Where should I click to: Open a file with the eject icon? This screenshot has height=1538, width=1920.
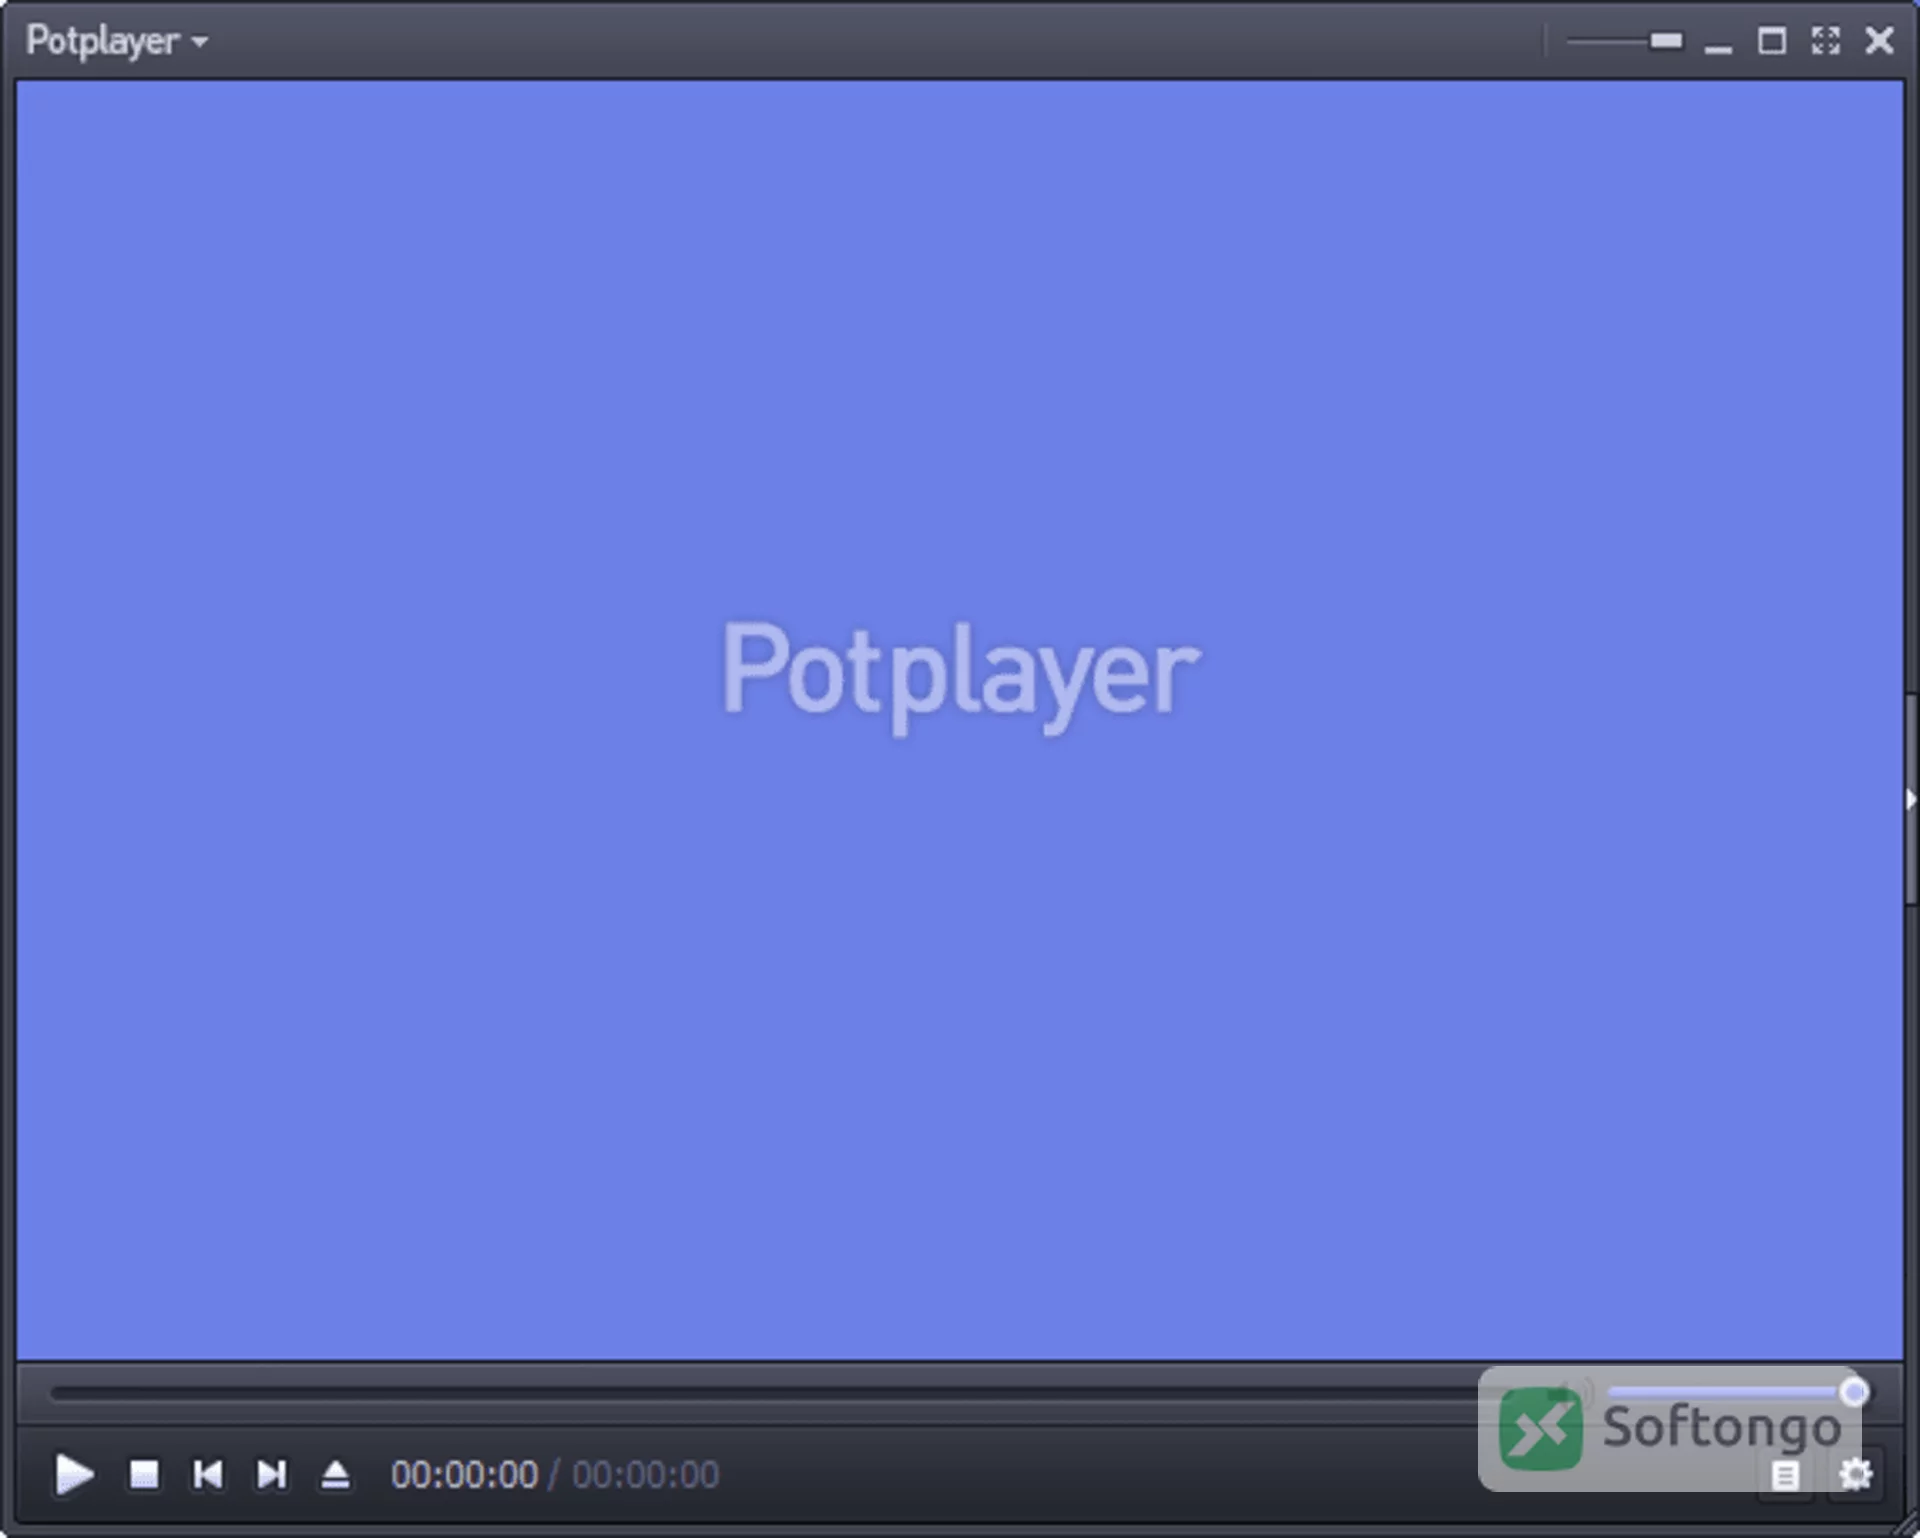coord(336,1474)
